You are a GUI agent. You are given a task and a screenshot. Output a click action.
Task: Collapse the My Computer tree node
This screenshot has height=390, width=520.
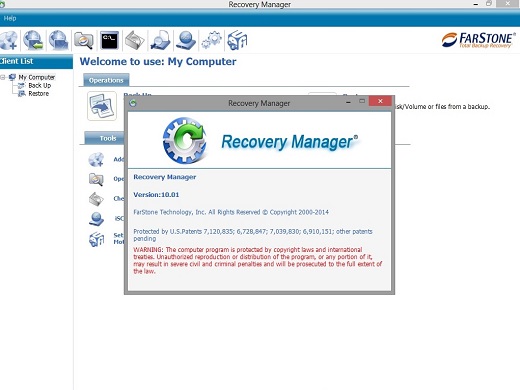(x=3, y=77)
